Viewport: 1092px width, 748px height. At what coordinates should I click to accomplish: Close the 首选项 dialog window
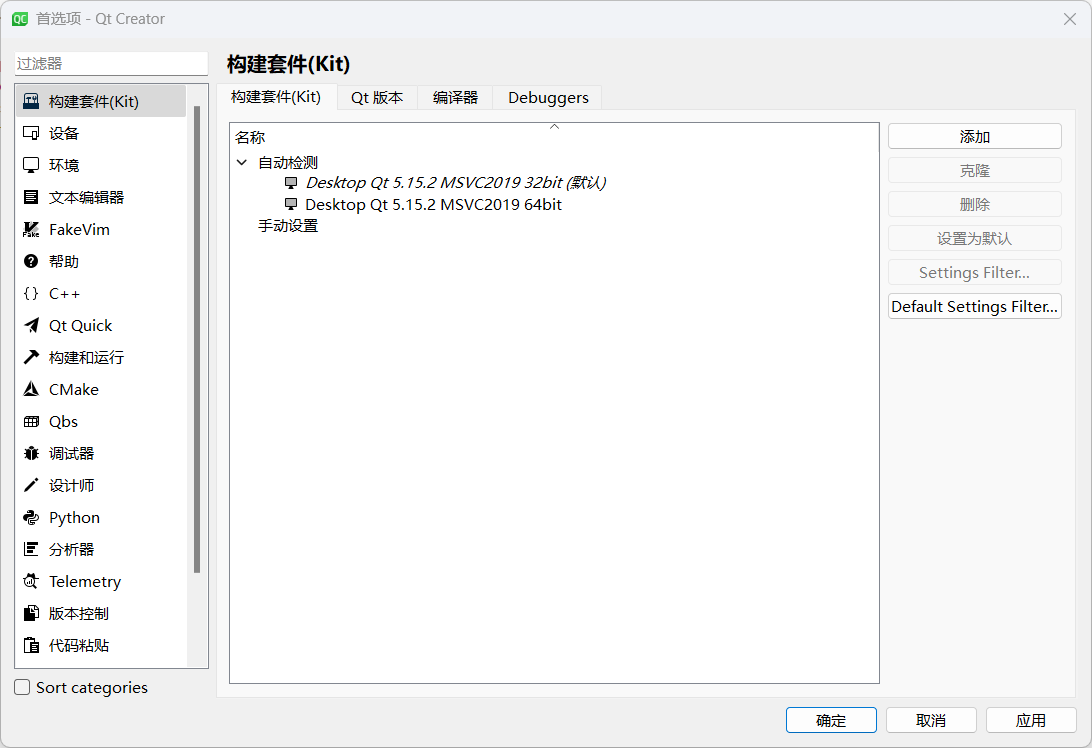(x=1070, y=19)
